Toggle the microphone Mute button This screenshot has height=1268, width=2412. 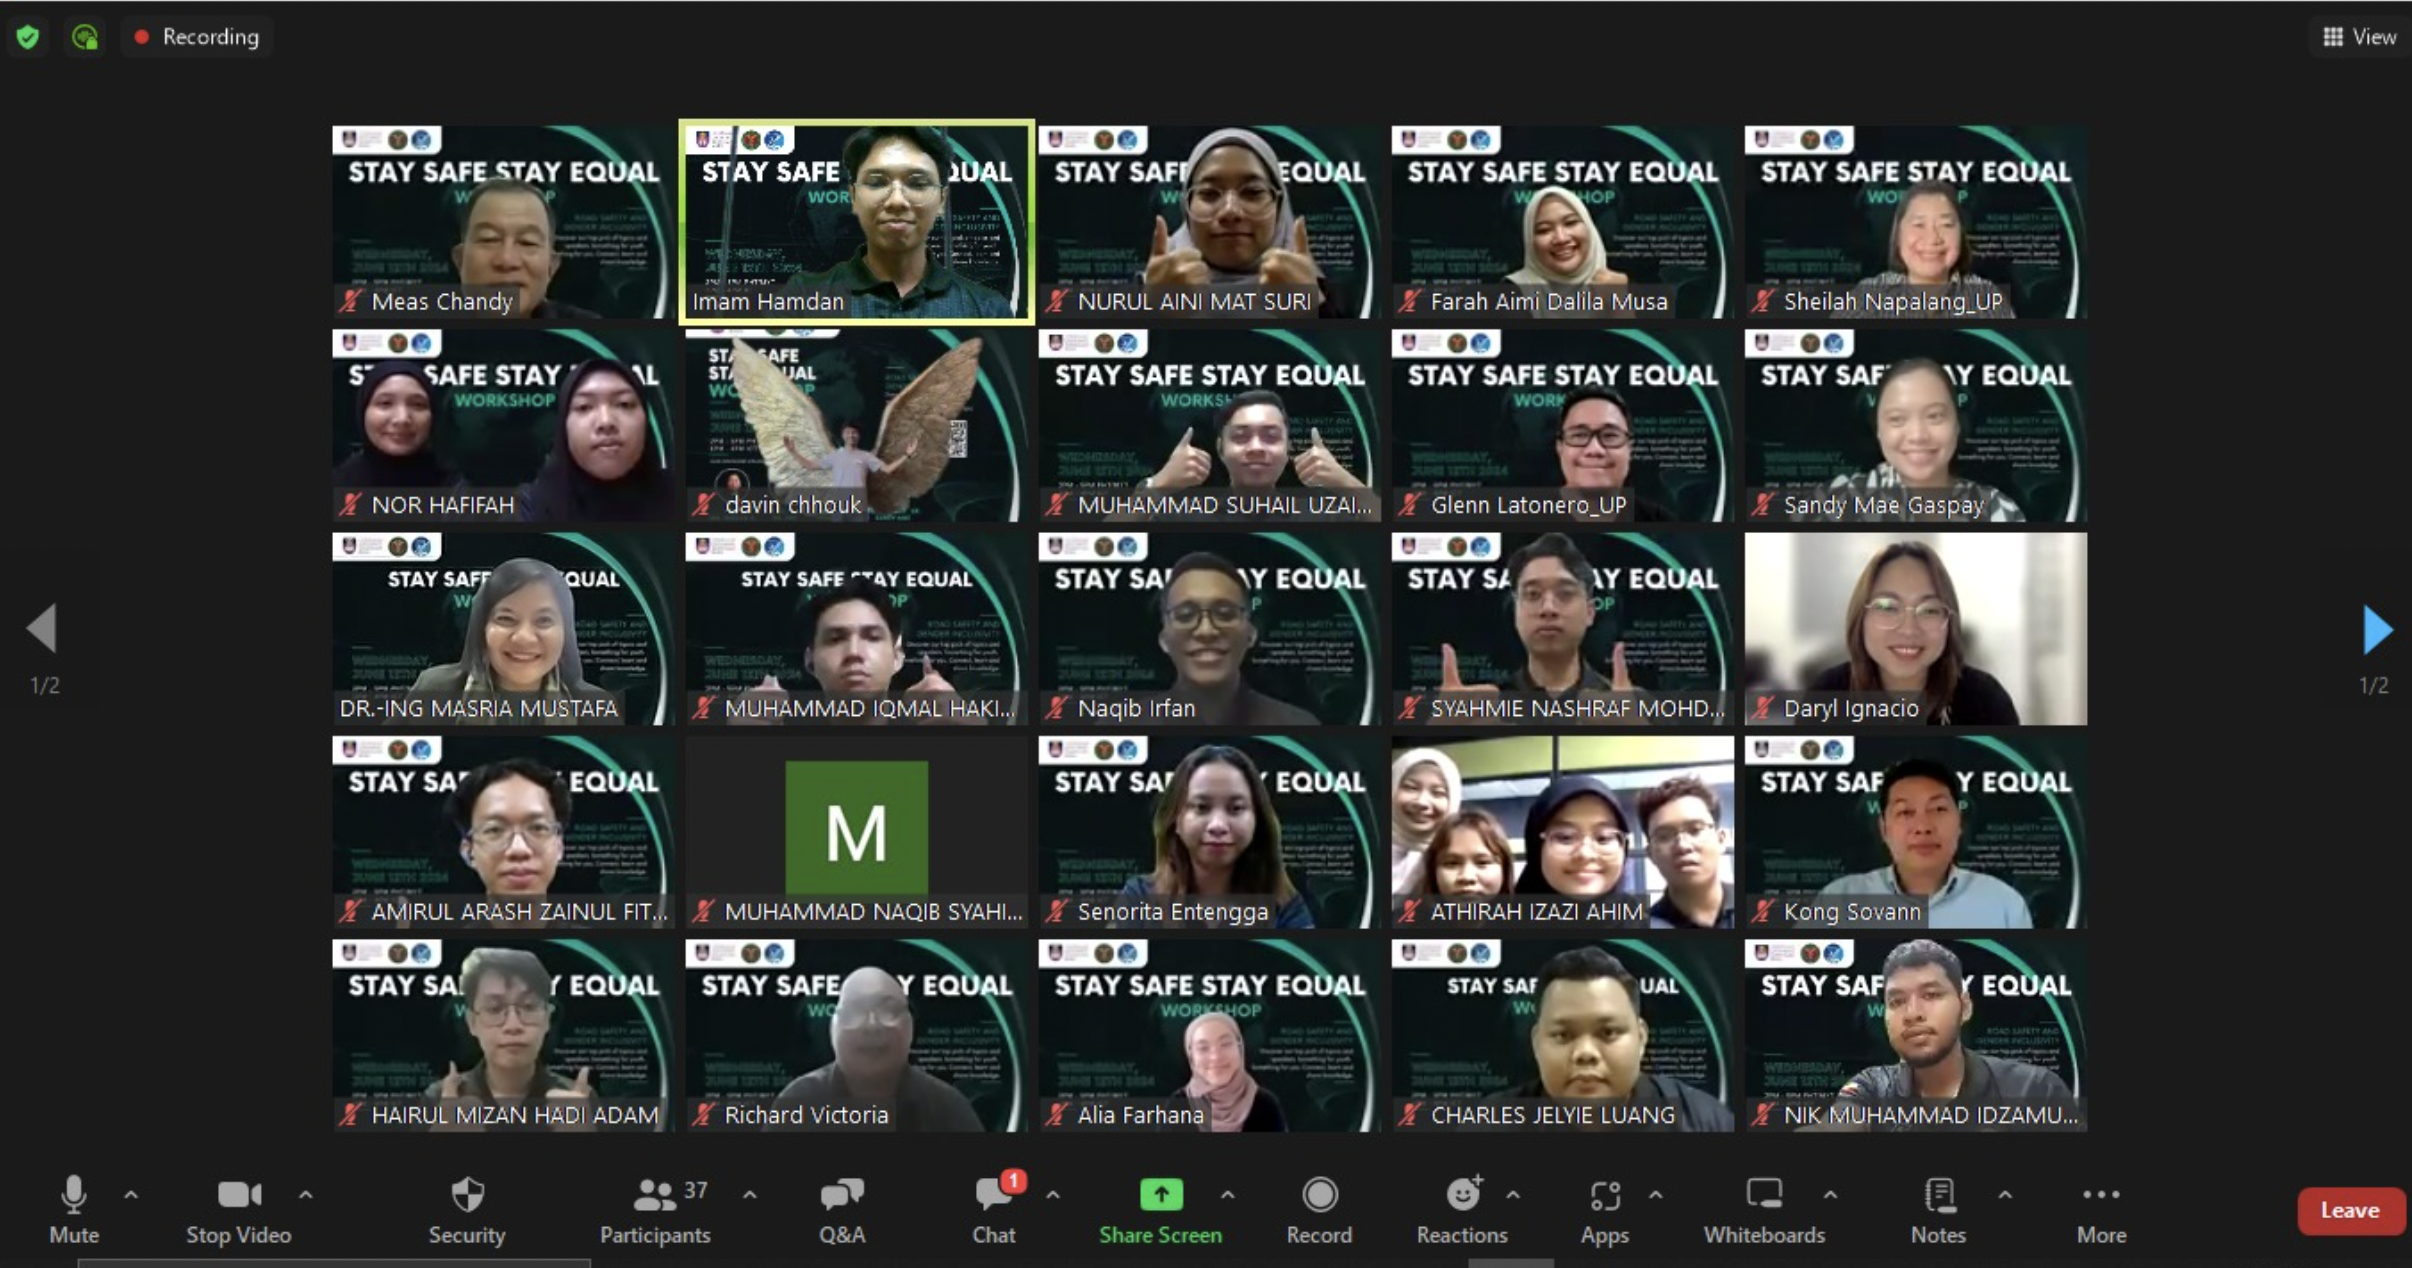pos(74,1195)
